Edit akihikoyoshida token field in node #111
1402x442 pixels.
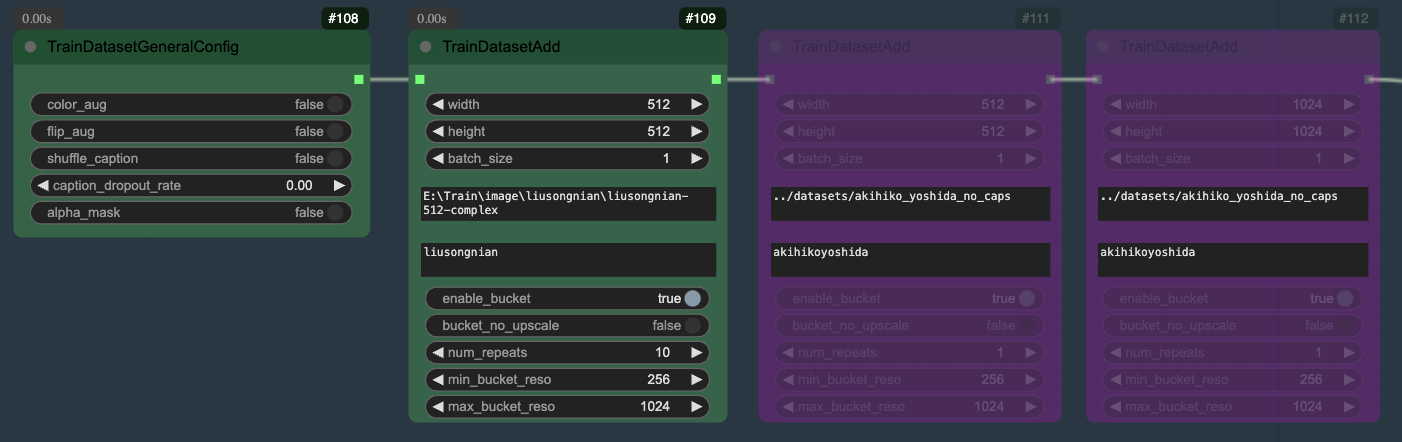pos(910,259)
